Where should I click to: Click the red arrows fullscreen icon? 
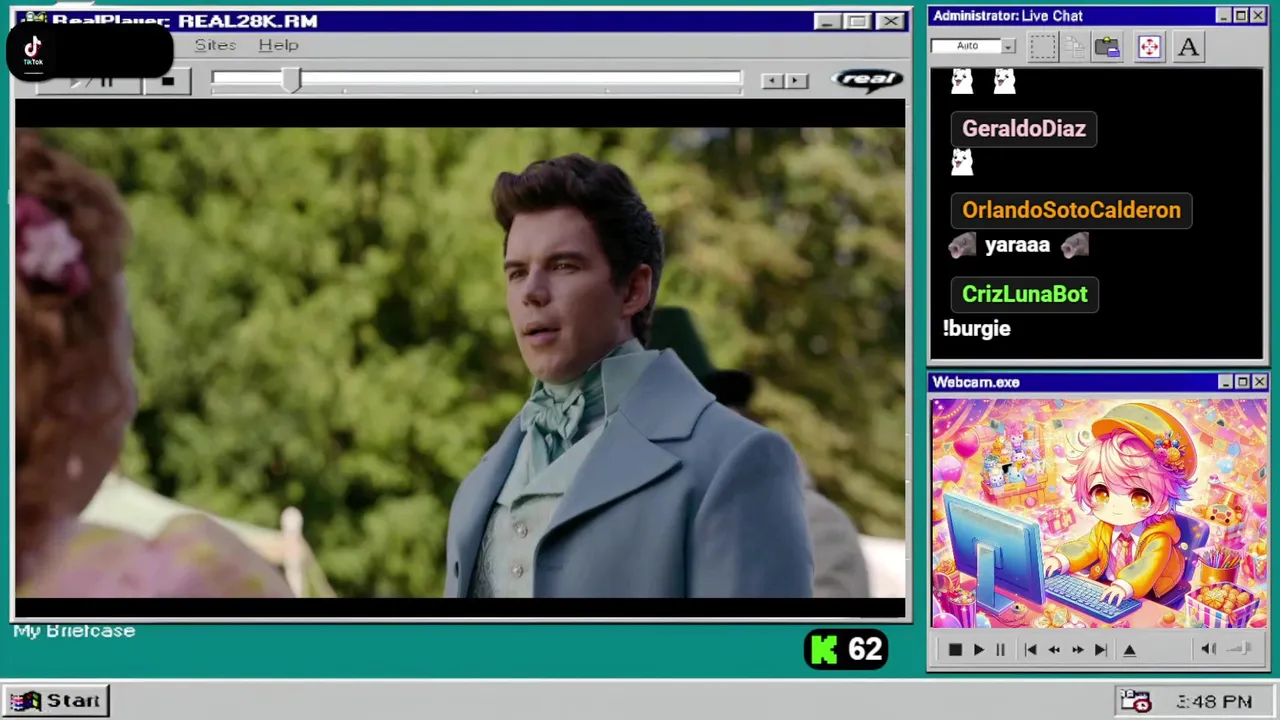tap(1149, 47)
